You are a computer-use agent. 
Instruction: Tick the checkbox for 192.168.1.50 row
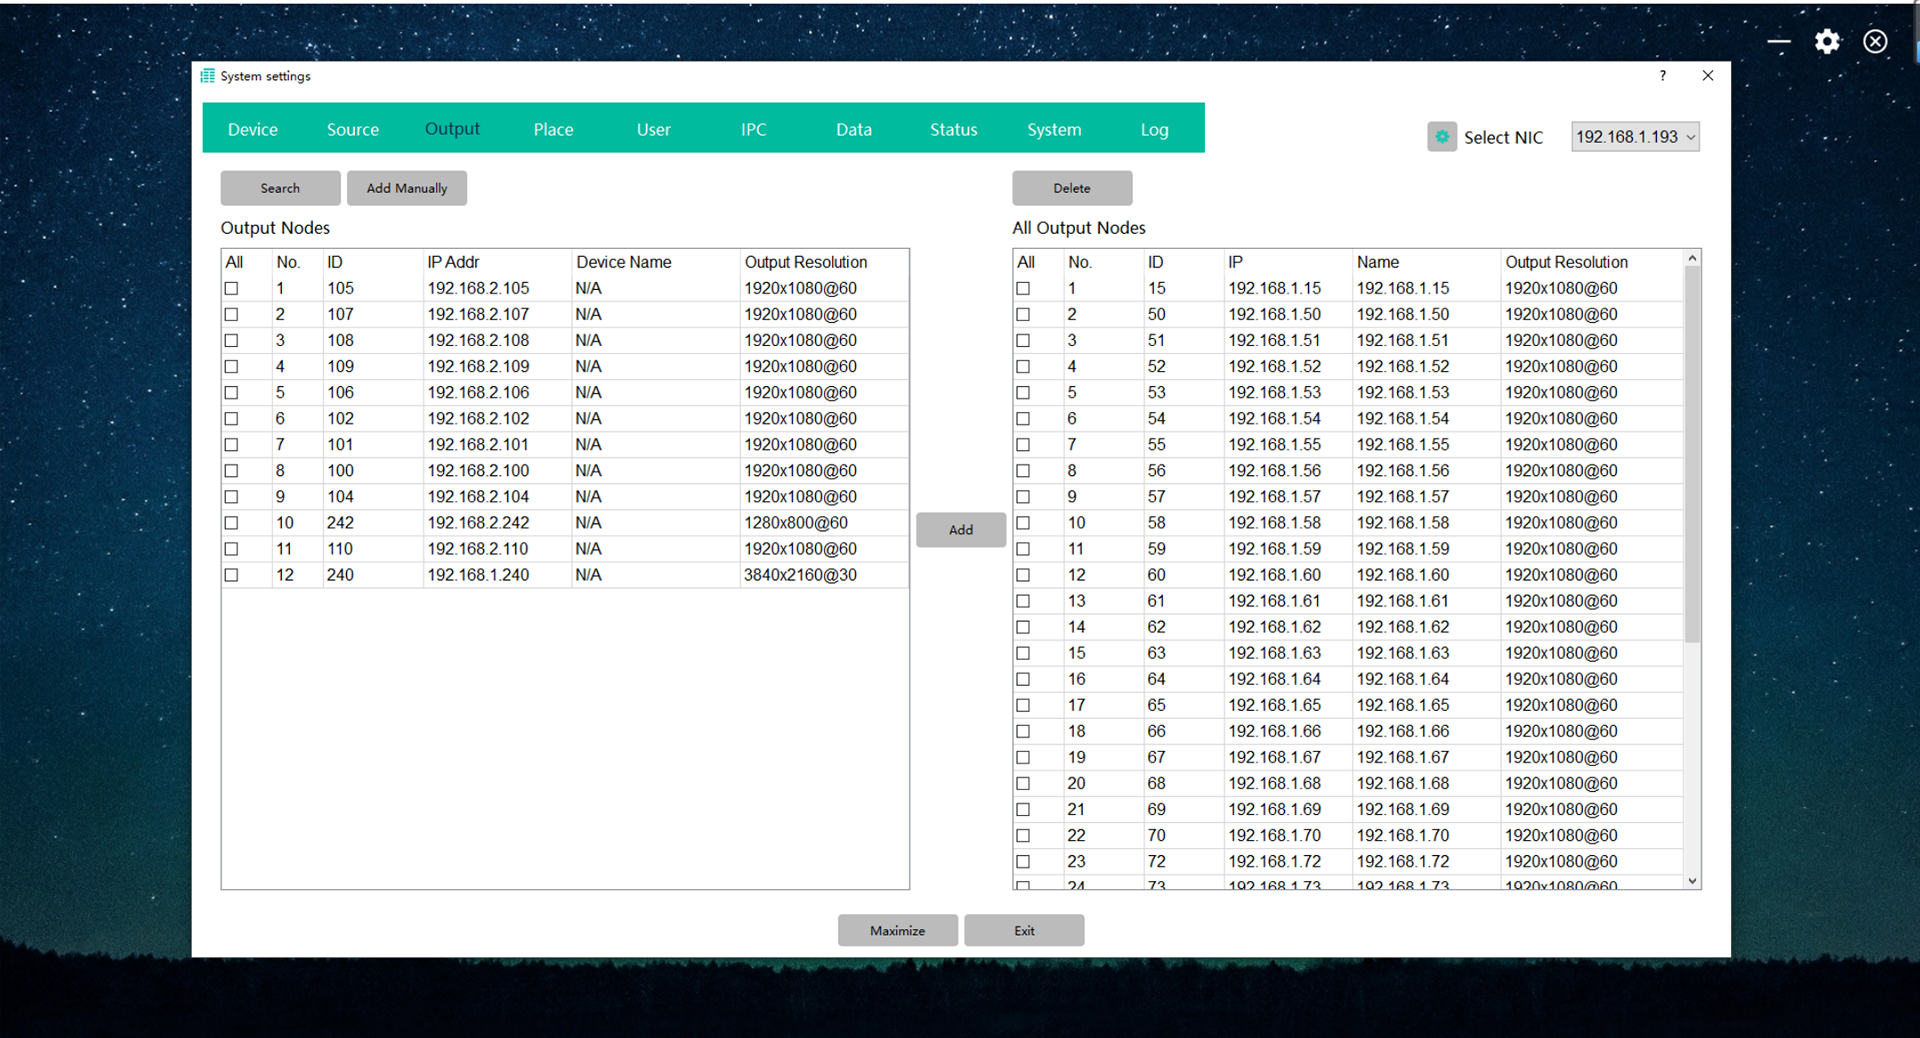(1023, 315)
